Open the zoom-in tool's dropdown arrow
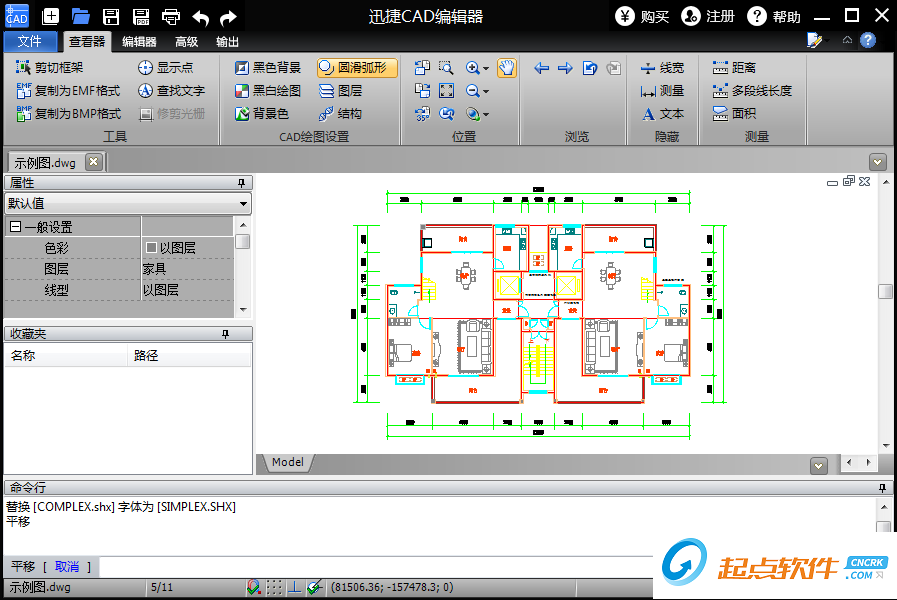The width and height of the screenshot is (897, 600). click(485, 68)
